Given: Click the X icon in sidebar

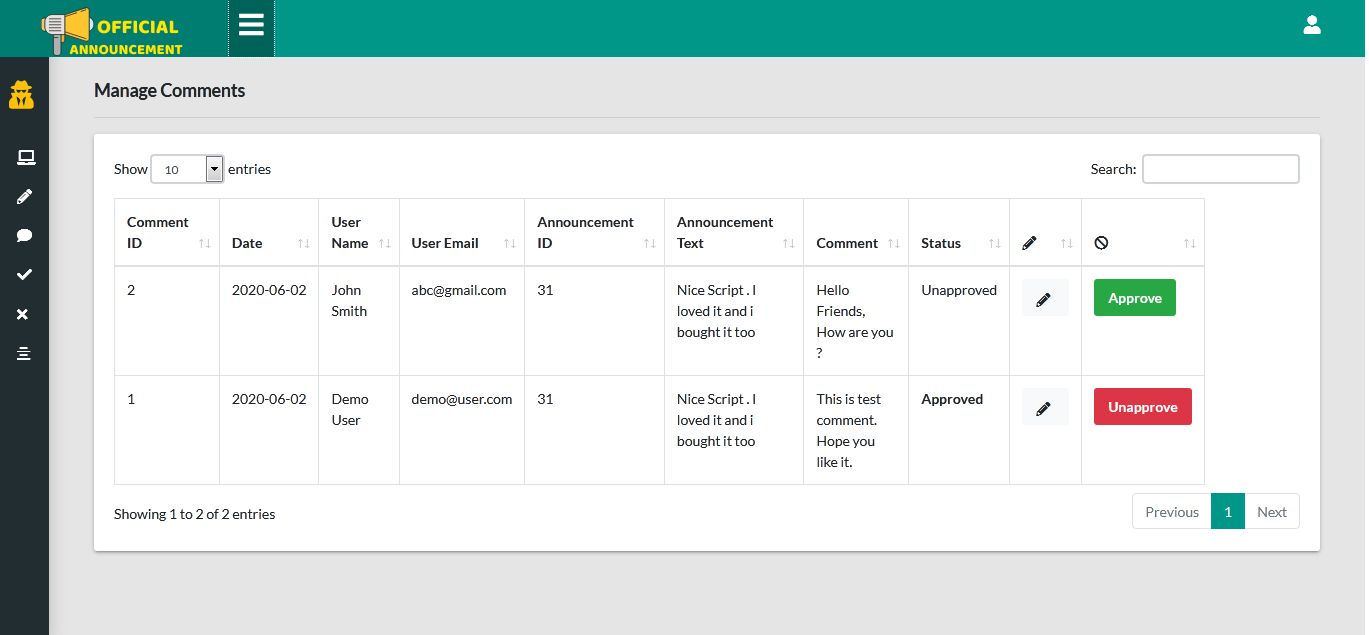Looking at the screenshot, I should coord(24,315).
